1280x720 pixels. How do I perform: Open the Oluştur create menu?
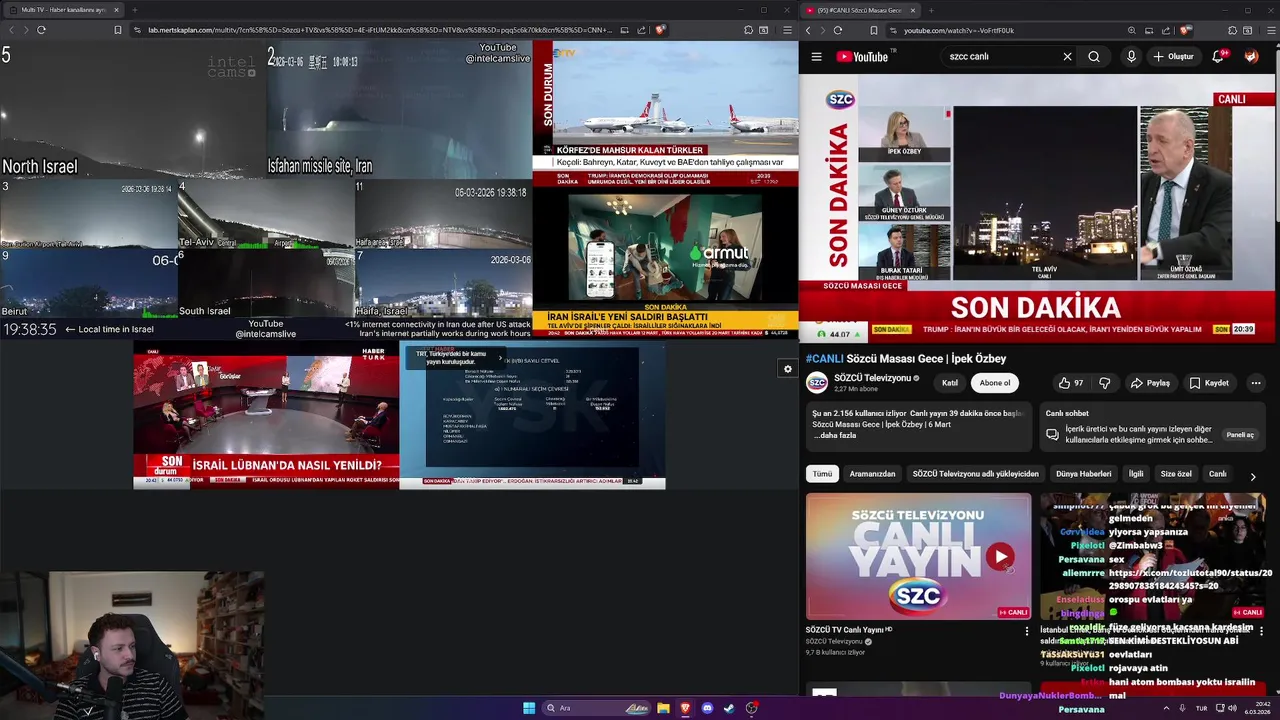click(1173, 57)
